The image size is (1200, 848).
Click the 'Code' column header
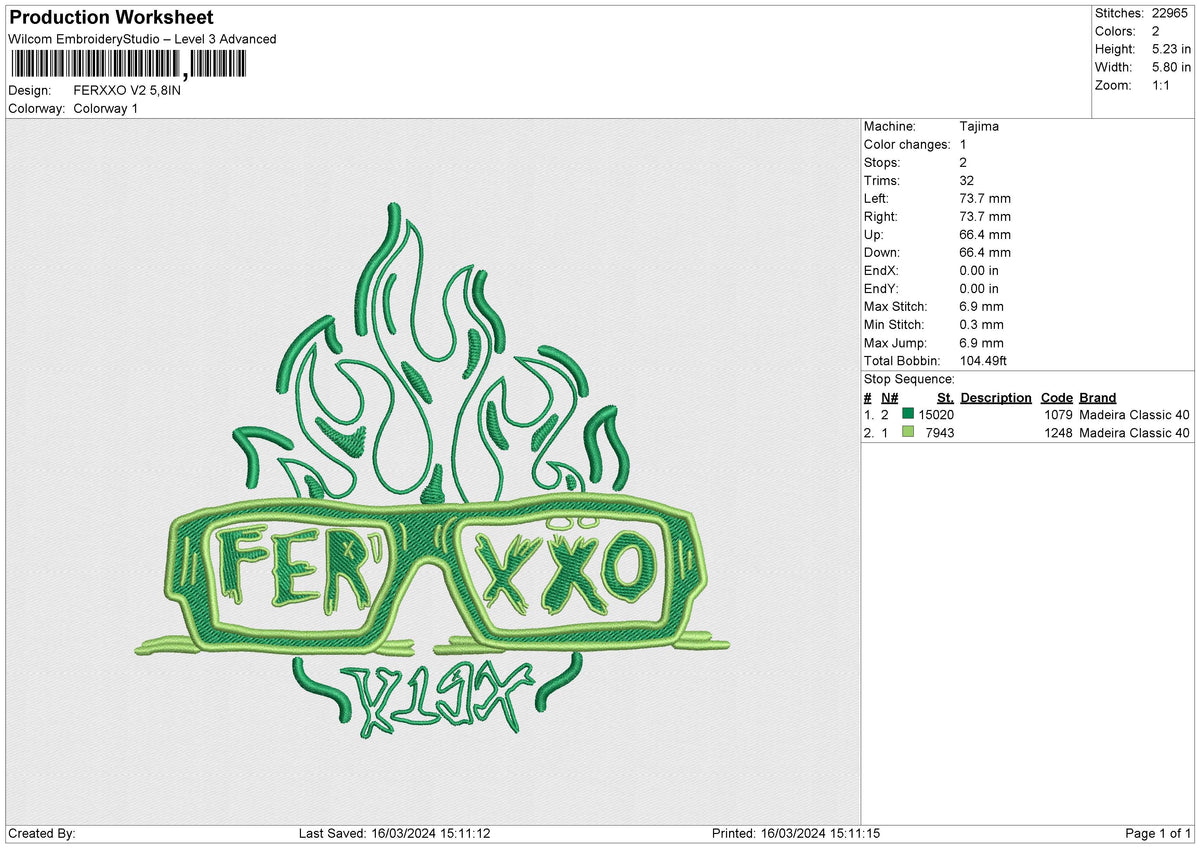click(x=1056, y=397)
